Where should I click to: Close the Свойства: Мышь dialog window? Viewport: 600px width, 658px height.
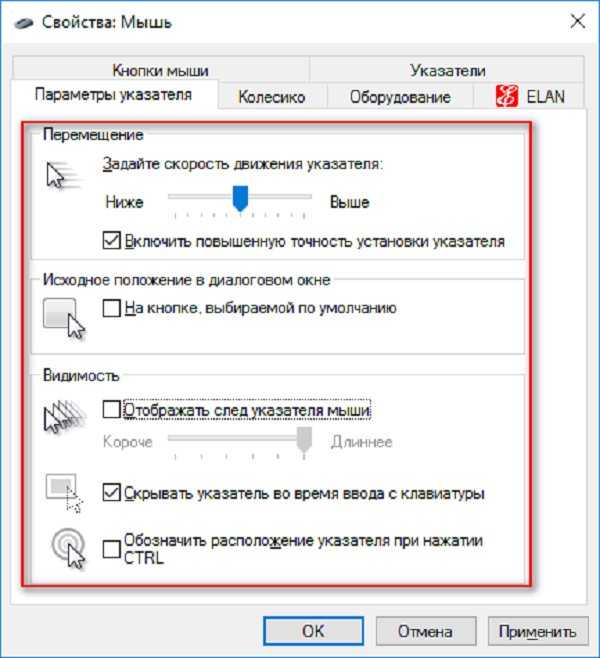578,21
